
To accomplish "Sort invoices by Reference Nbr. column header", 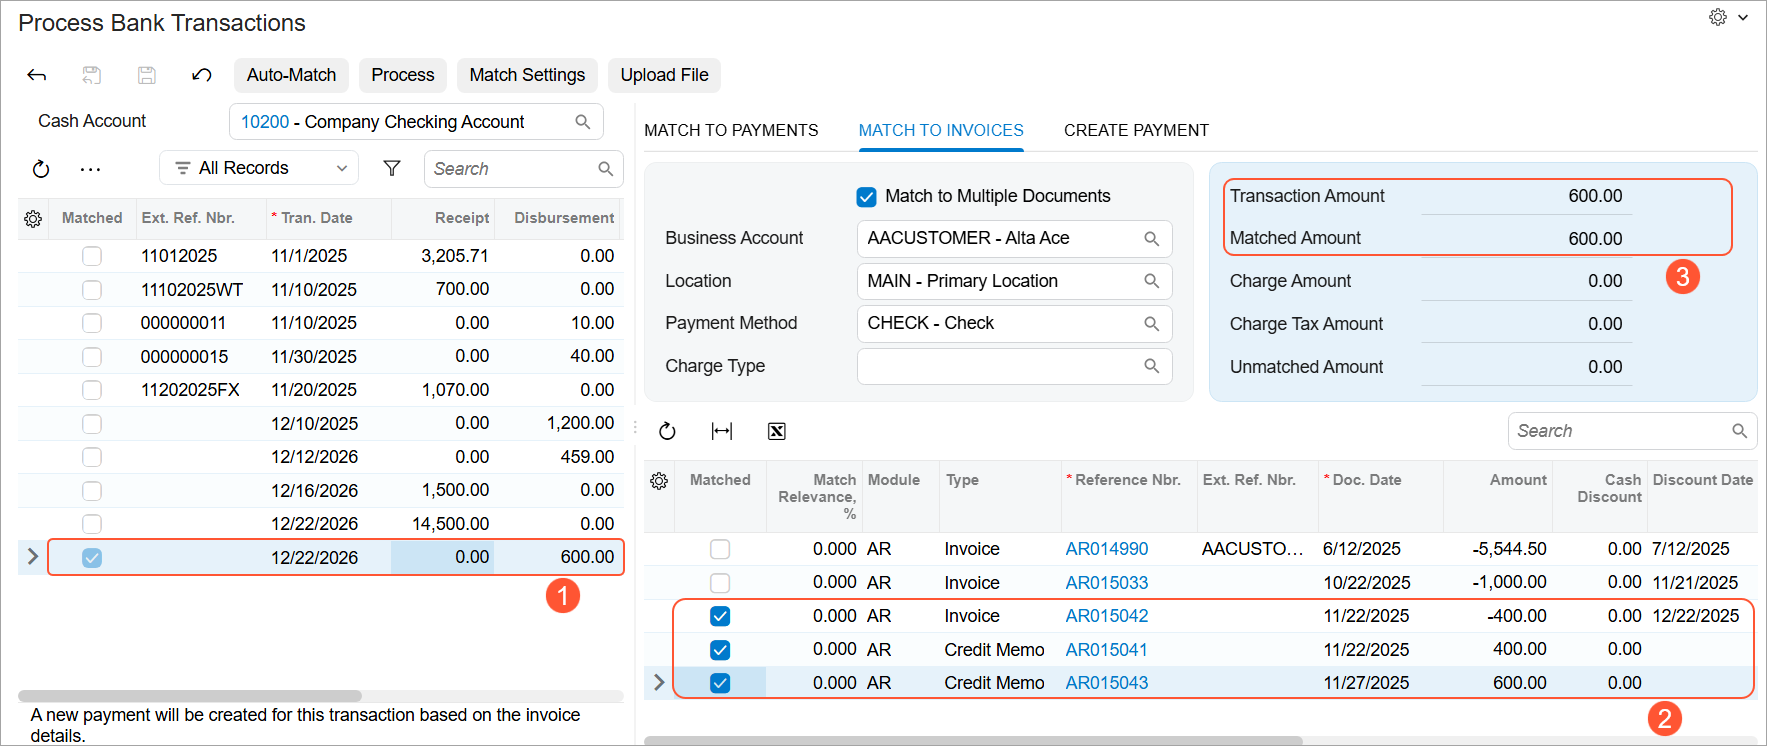I will pos(1128,480).
